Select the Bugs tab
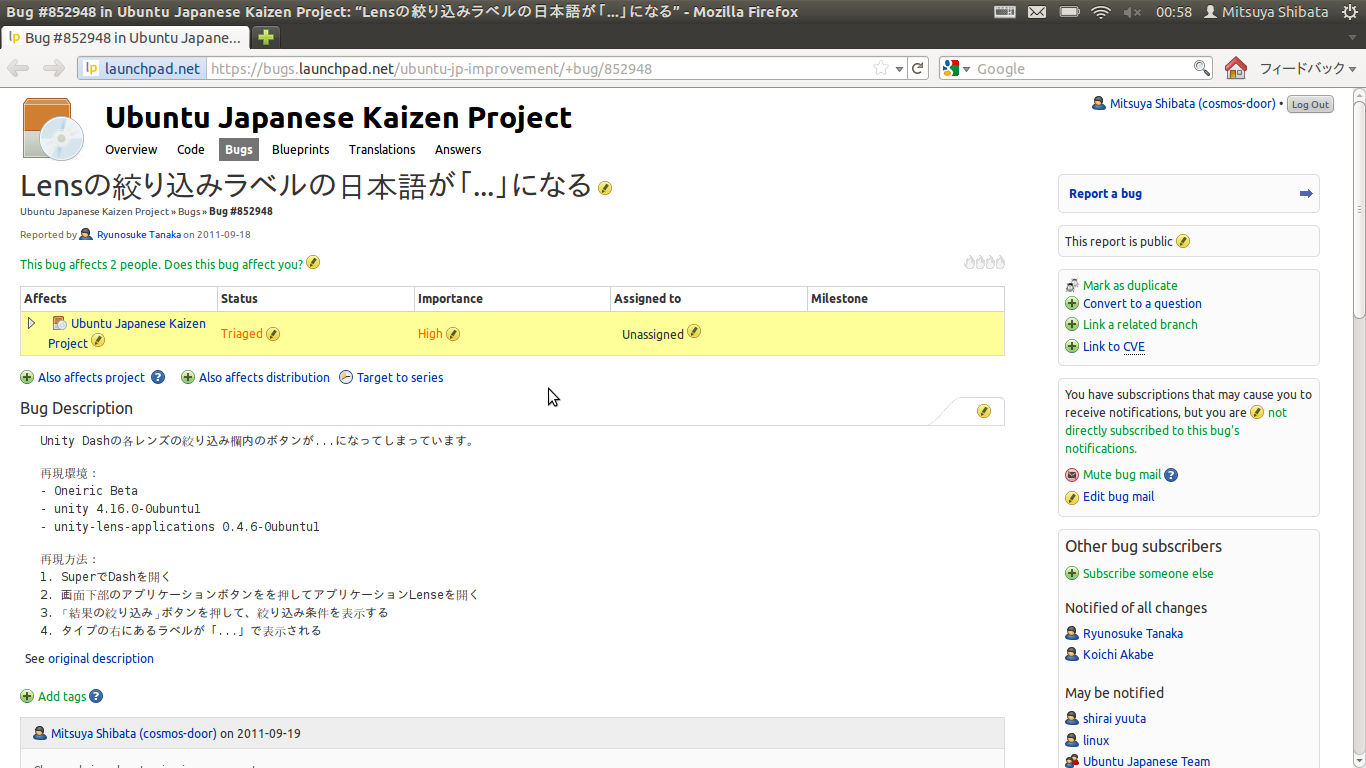The width and height of the screenshot is (1366, 768). point(239,149)
